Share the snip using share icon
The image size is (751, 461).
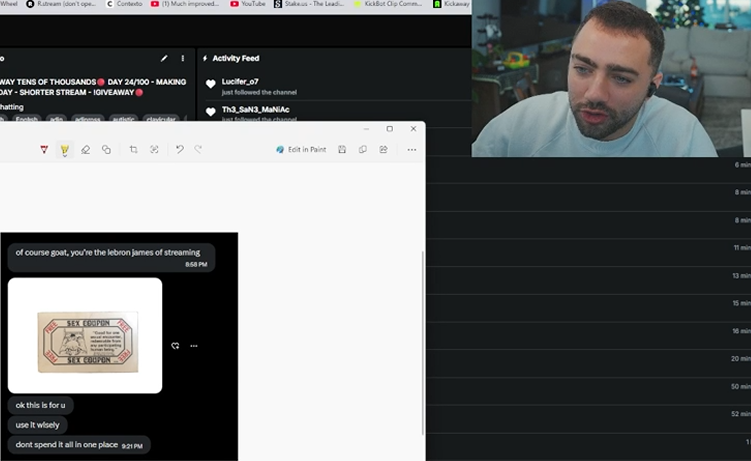383,149
